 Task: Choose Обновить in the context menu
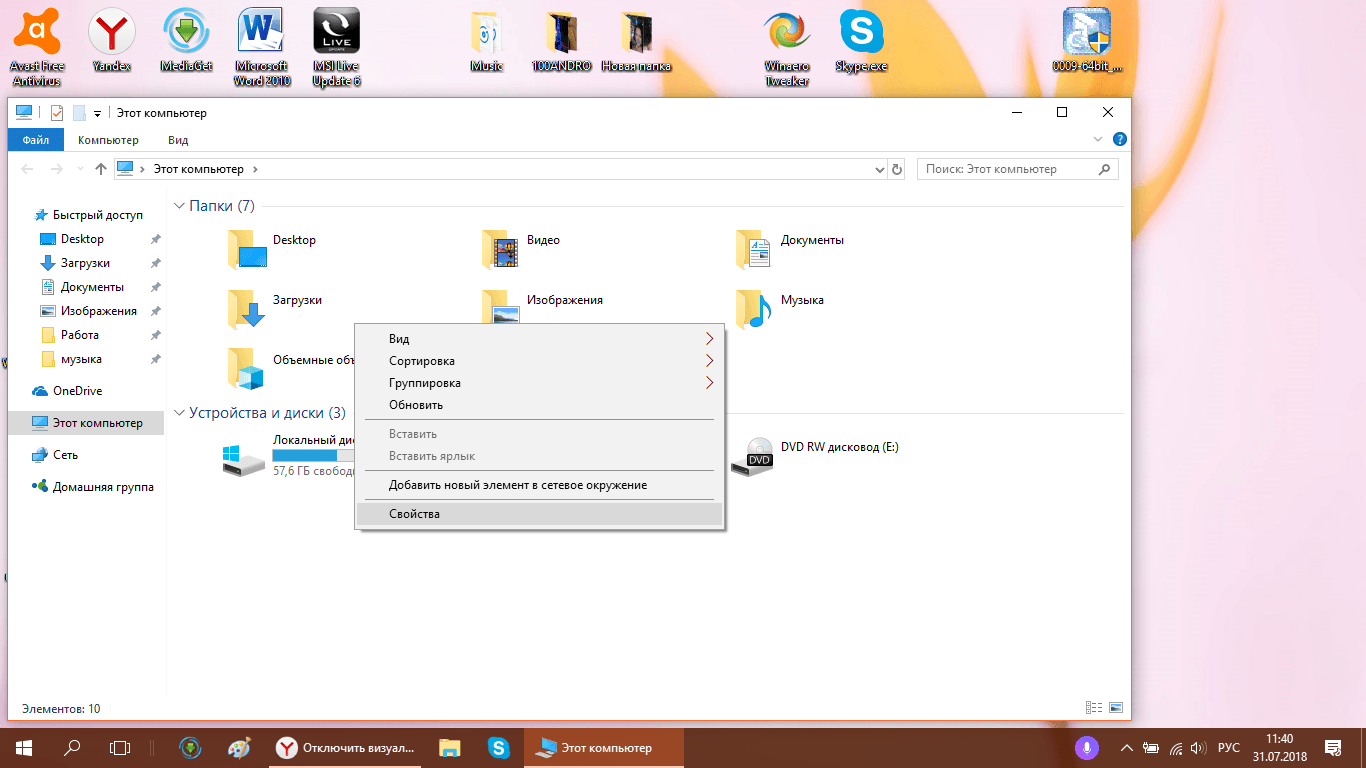[x=541, y=405]
